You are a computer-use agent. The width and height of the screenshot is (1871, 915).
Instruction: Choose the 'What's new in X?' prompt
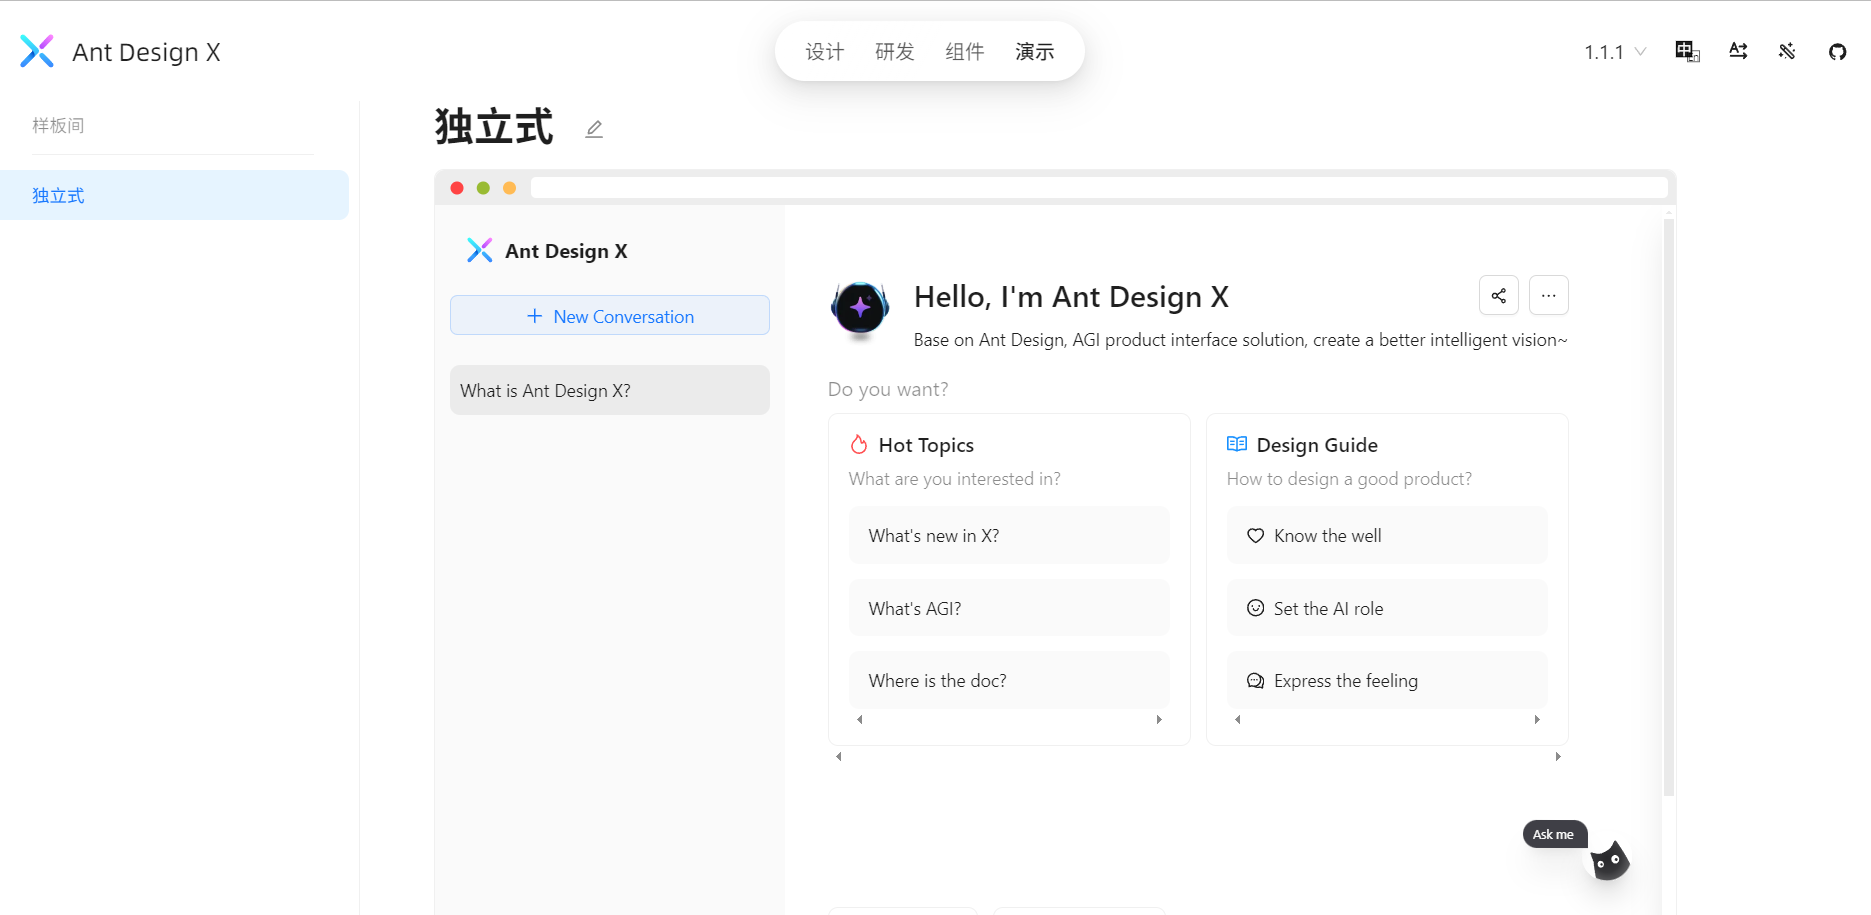(1009, 535)
